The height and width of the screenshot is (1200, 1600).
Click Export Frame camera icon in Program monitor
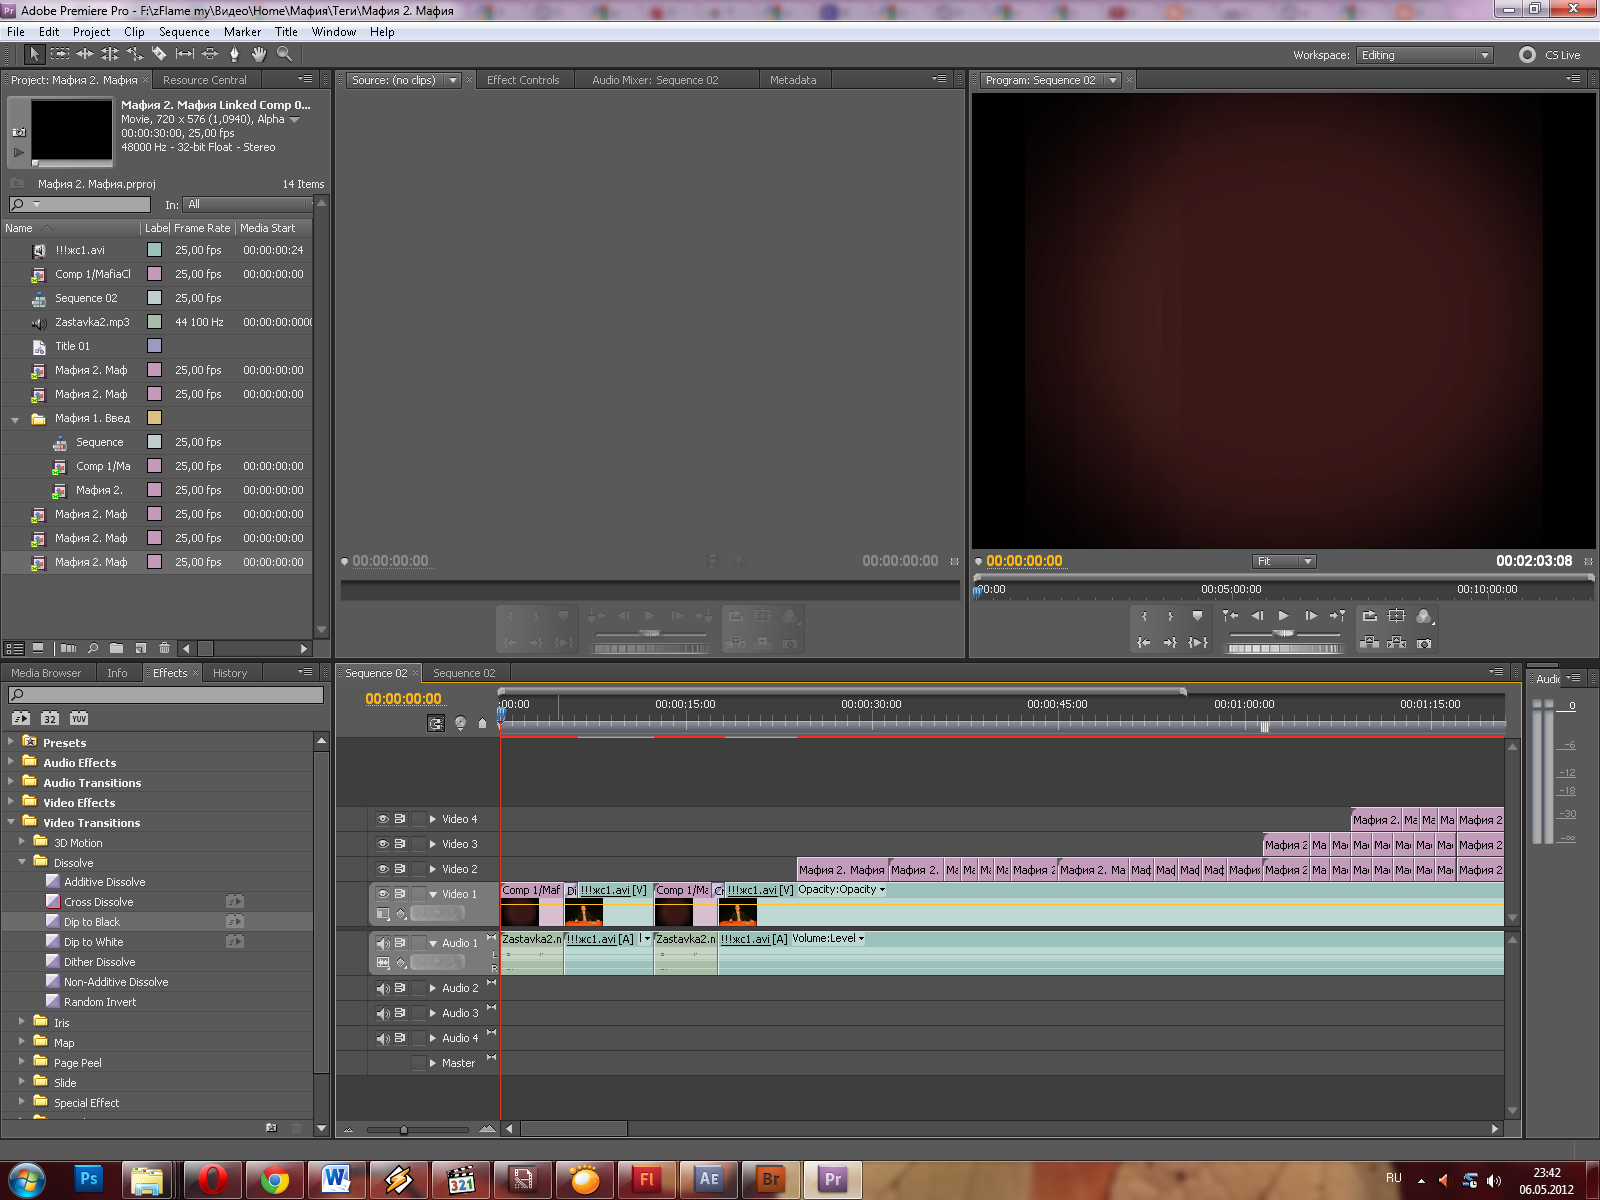(x=1424, y=643)
